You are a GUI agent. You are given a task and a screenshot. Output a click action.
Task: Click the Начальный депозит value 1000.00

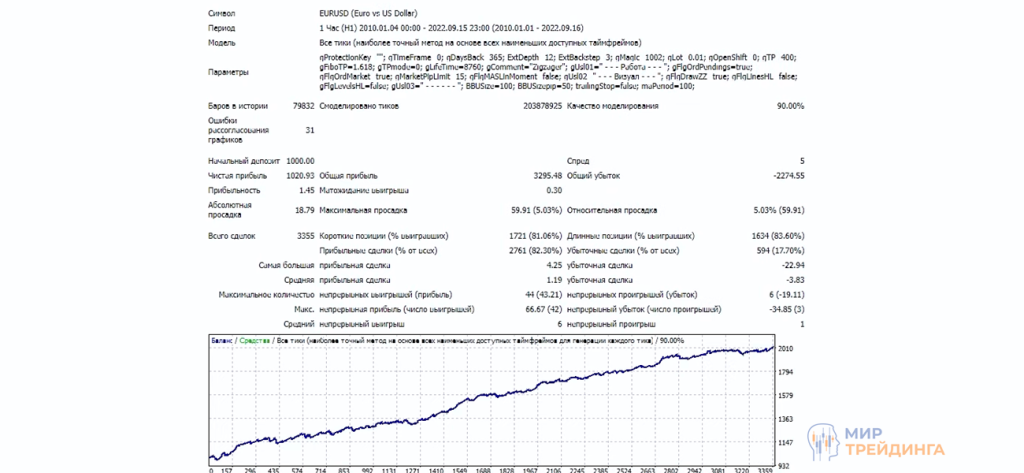299,160
